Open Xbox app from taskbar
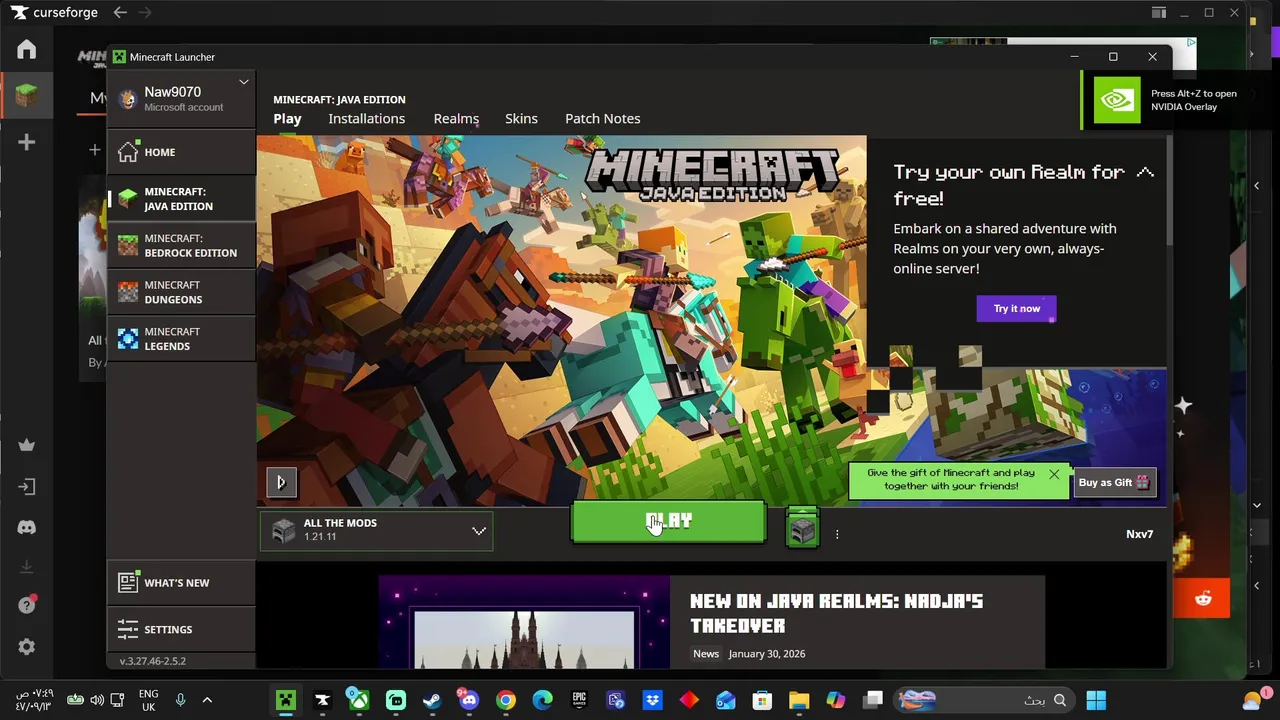 (358, 700)
